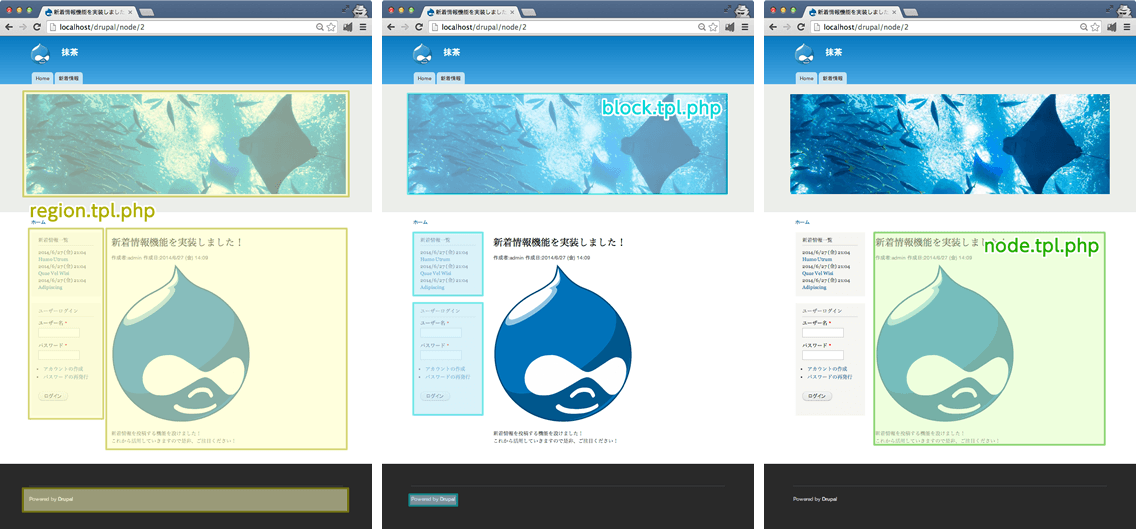
Task: Click the ユーザー名 field in the right window
Action: click(x=823, y=333)
